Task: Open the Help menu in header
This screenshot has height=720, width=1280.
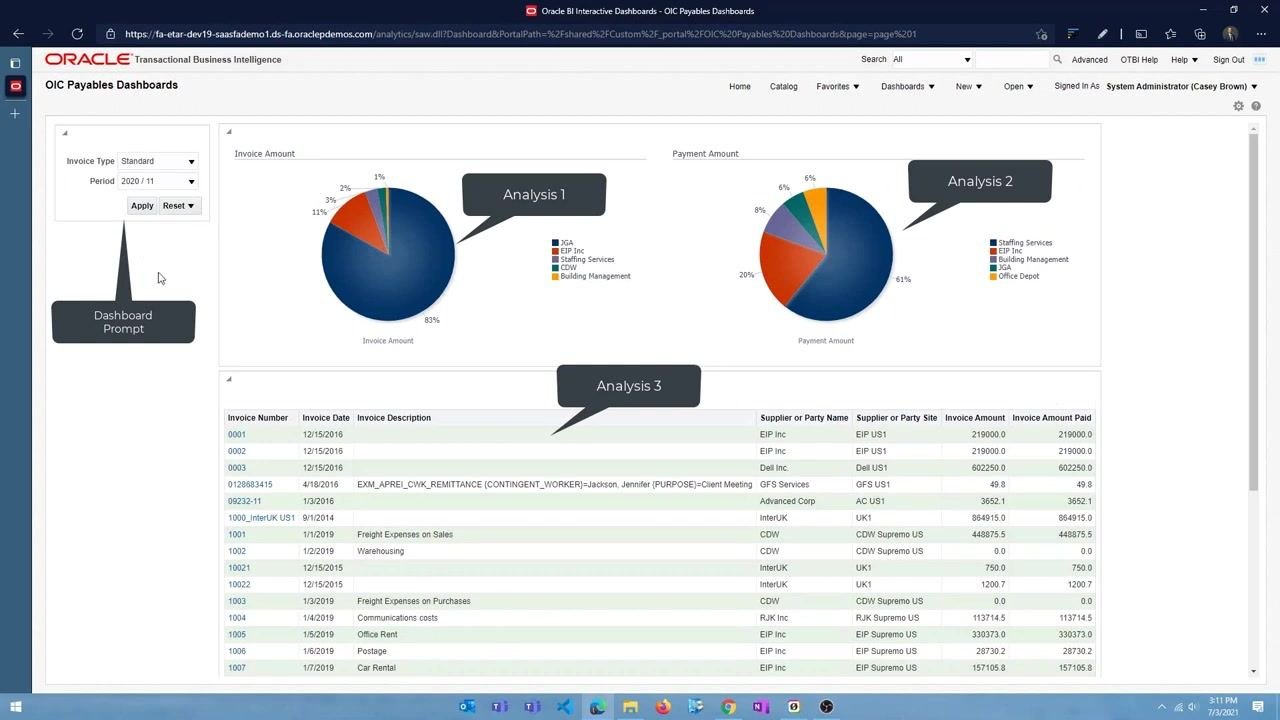Action: [x=1184, y=60]
